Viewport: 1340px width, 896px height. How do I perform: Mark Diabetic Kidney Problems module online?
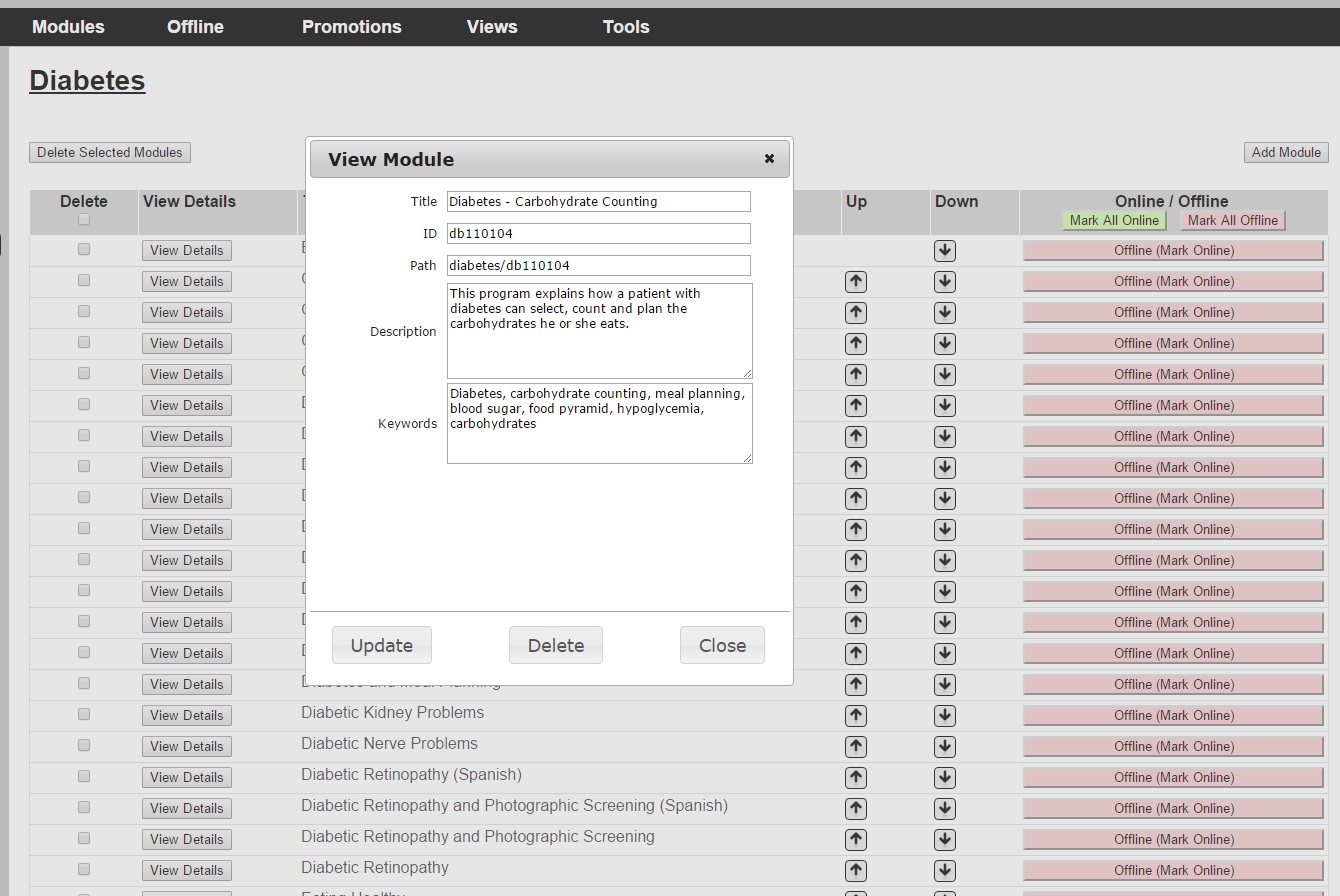(1173, 716)
